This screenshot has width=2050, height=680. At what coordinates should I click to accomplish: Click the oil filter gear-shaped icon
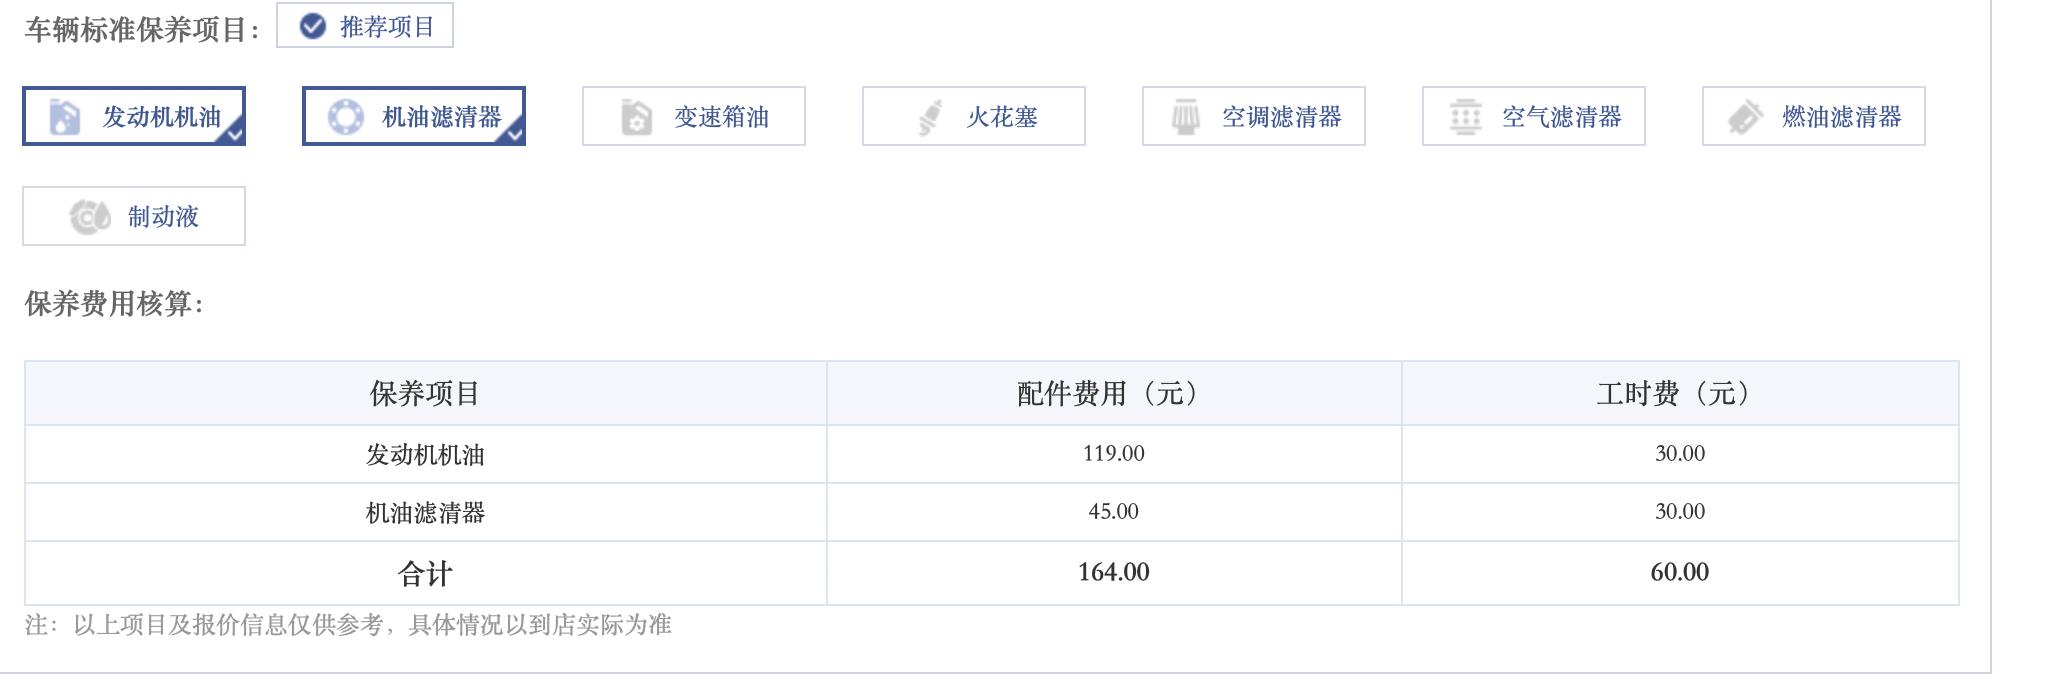343,117
